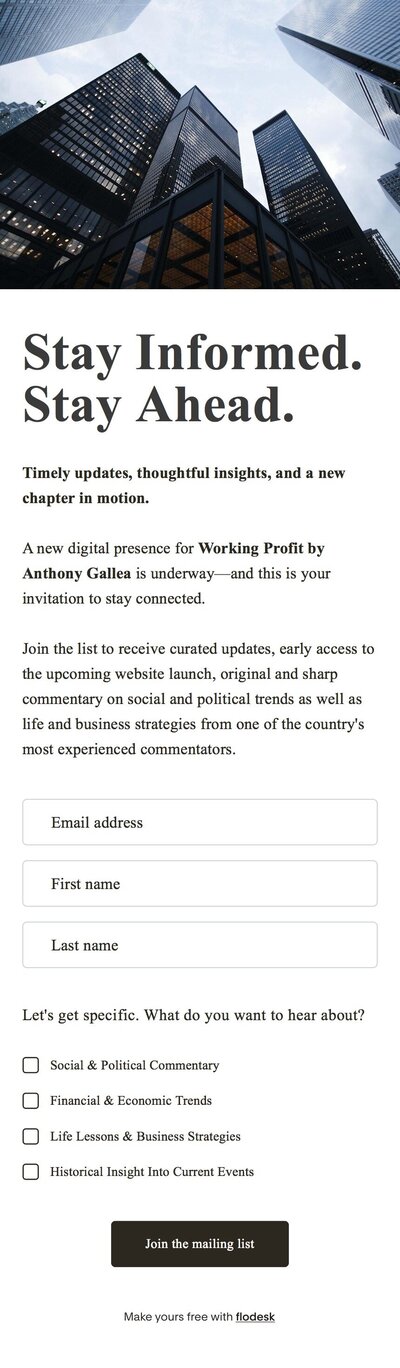Focus the First name field
Screen dimensions: 400x1368
coord(200,883)
